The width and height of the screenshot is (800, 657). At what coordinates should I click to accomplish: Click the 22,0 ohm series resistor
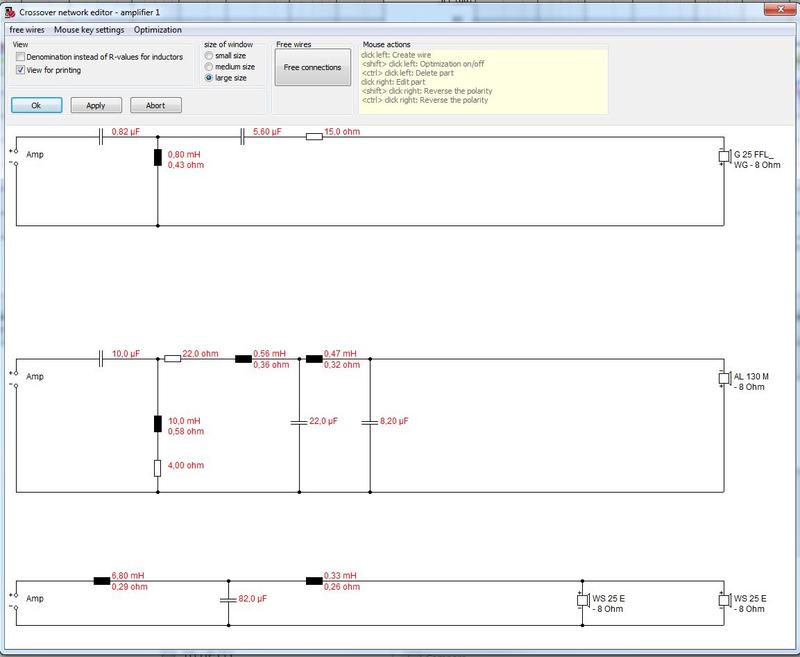[172, 359]
